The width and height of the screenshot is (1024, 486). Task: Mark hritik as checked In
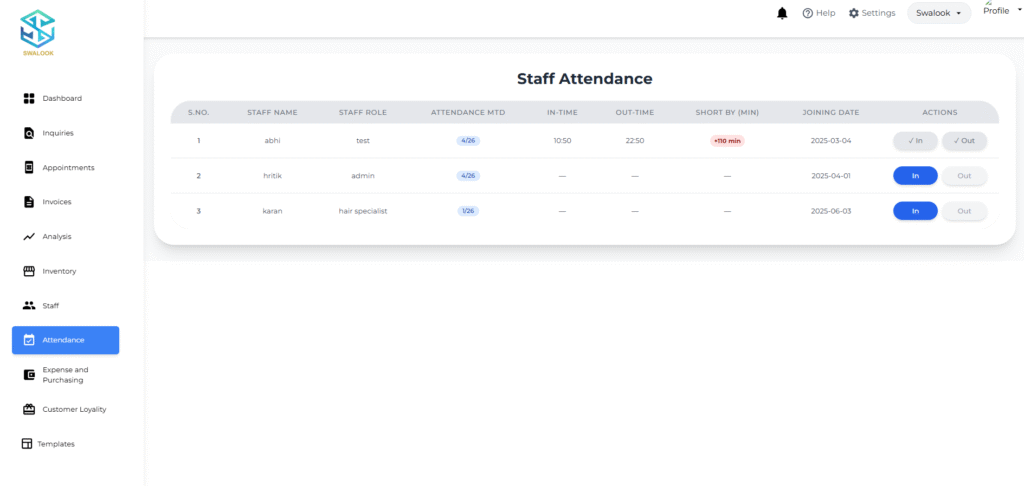(914, 176)
